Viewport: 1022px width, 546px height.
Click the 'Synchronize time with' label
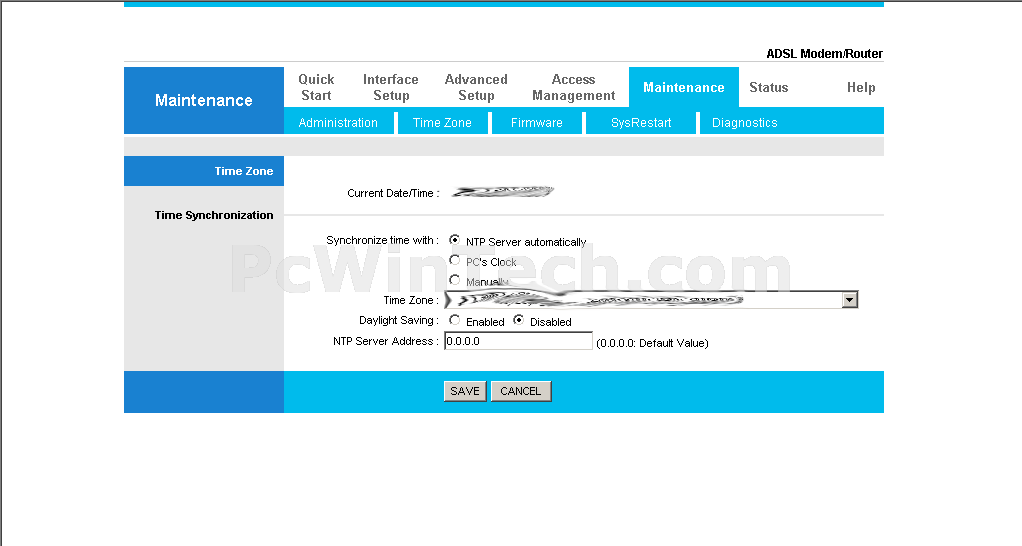point(382,240)
